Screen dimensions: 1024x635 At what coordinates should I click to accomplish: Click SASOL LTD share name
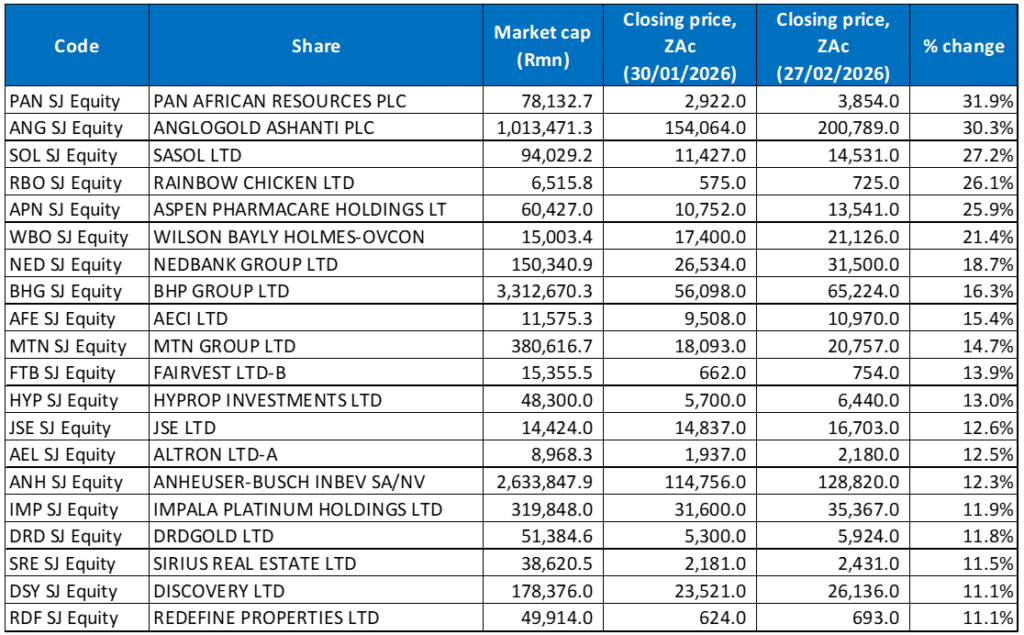pos(199,155)
